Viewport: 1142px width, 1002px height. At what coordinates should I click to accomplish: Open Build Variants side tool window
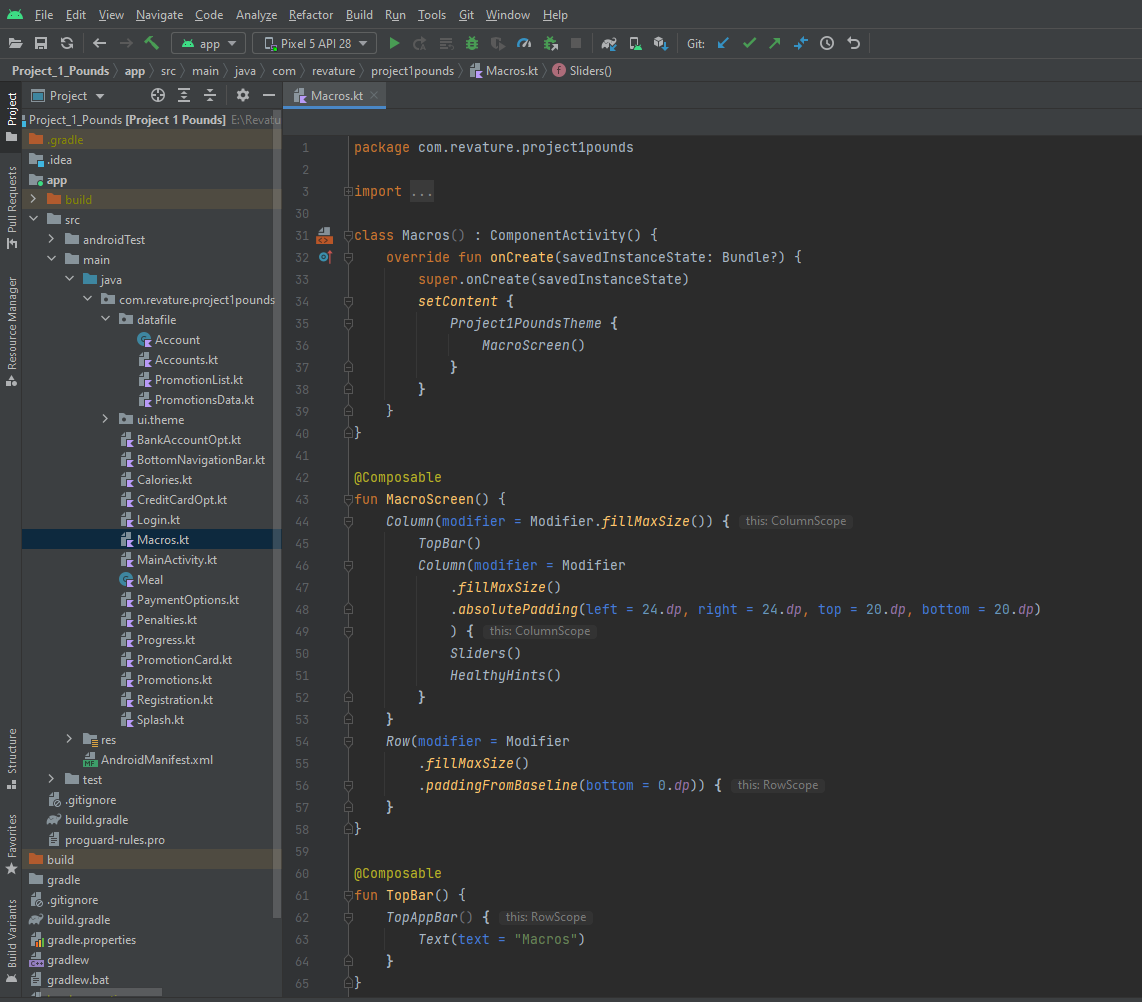click(x=12, y=941)
